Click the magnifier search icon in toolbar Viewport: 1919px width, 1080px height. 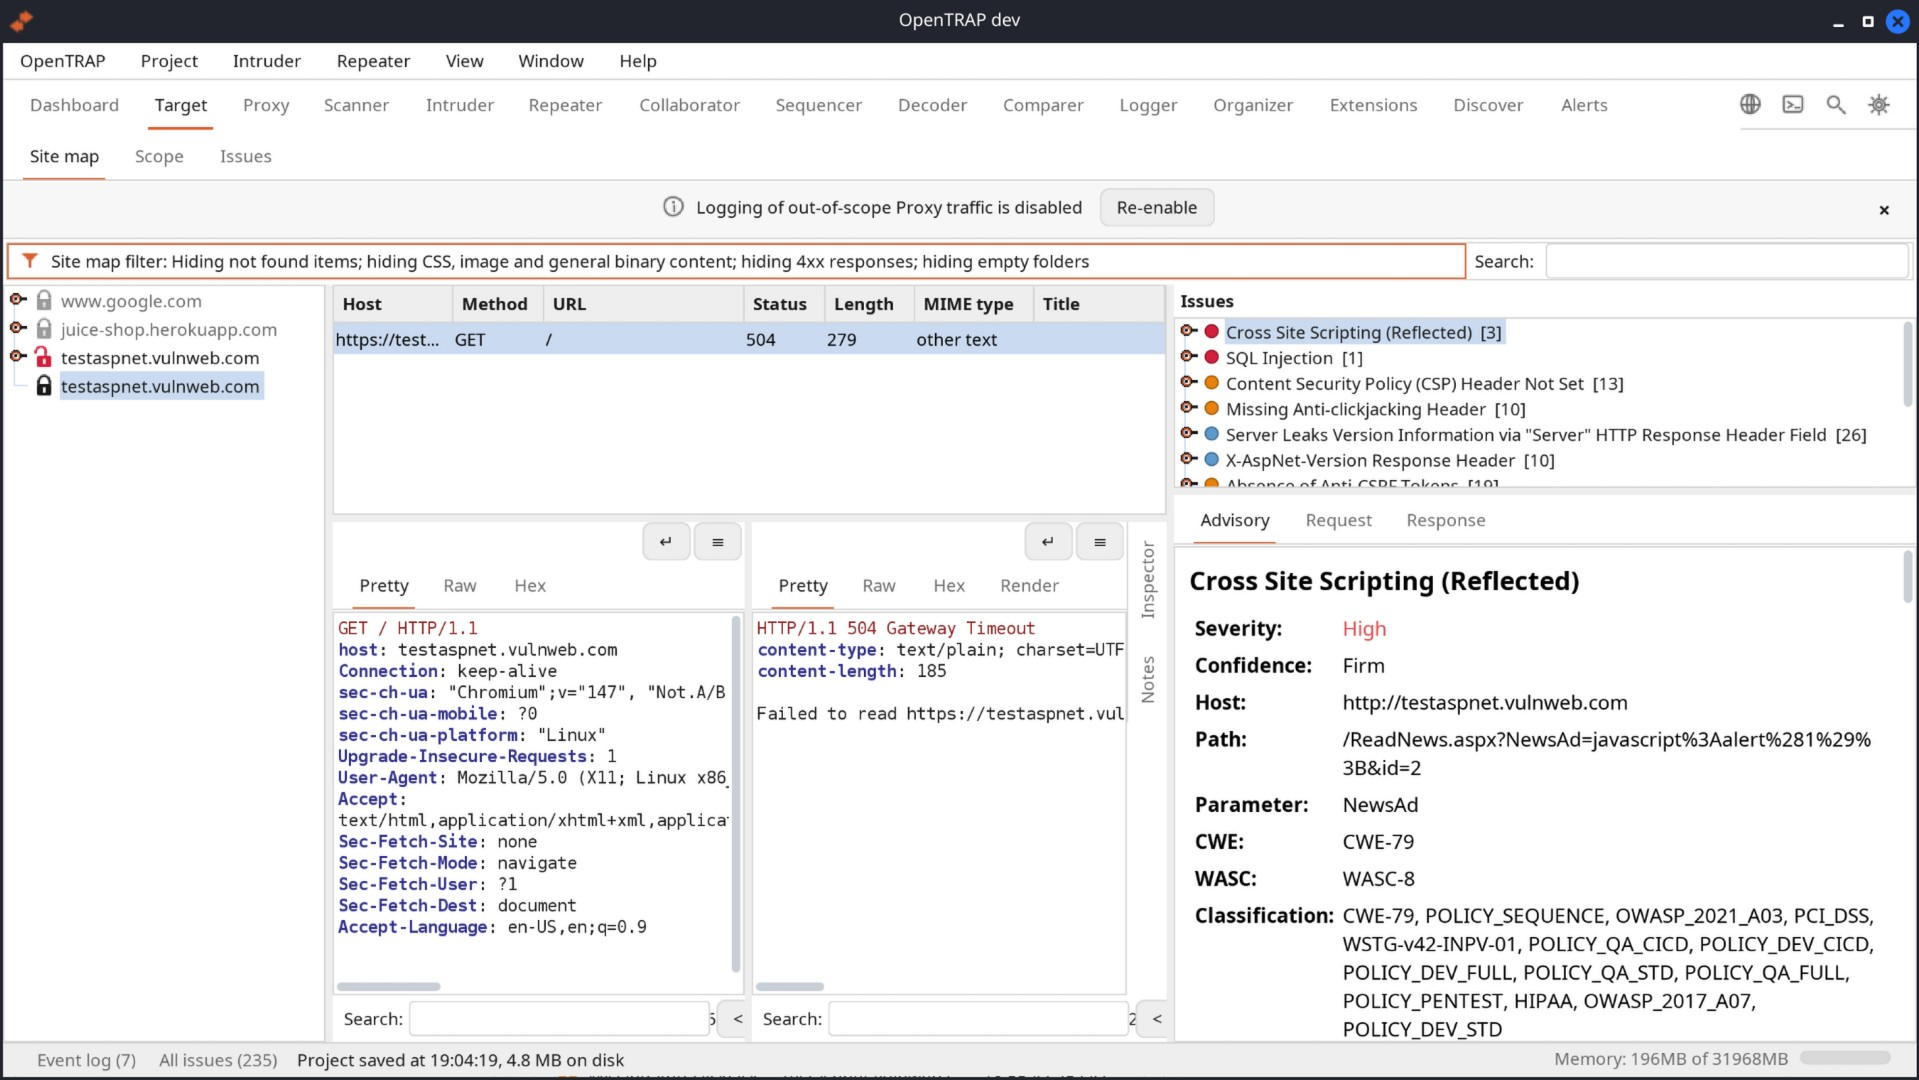(x=1836, y=104)
